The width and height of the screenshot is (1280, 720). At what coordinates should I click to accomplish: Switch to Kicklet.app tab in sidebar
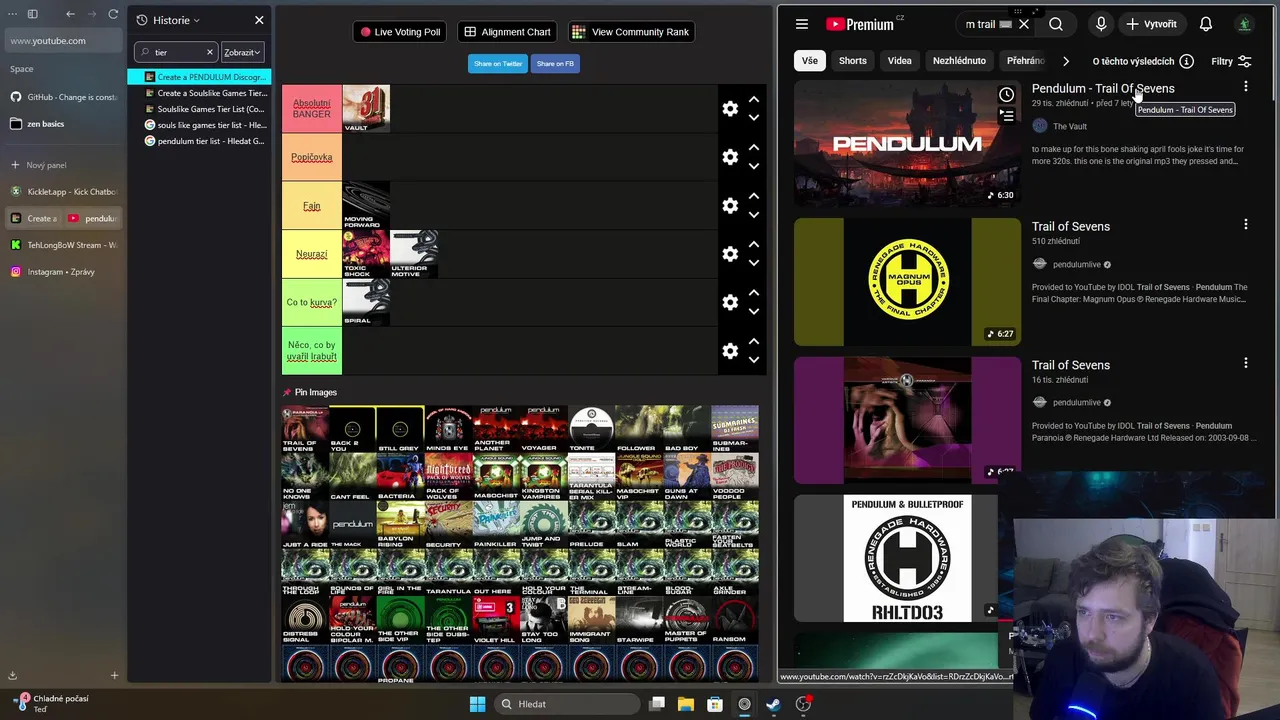pos(63,191)
